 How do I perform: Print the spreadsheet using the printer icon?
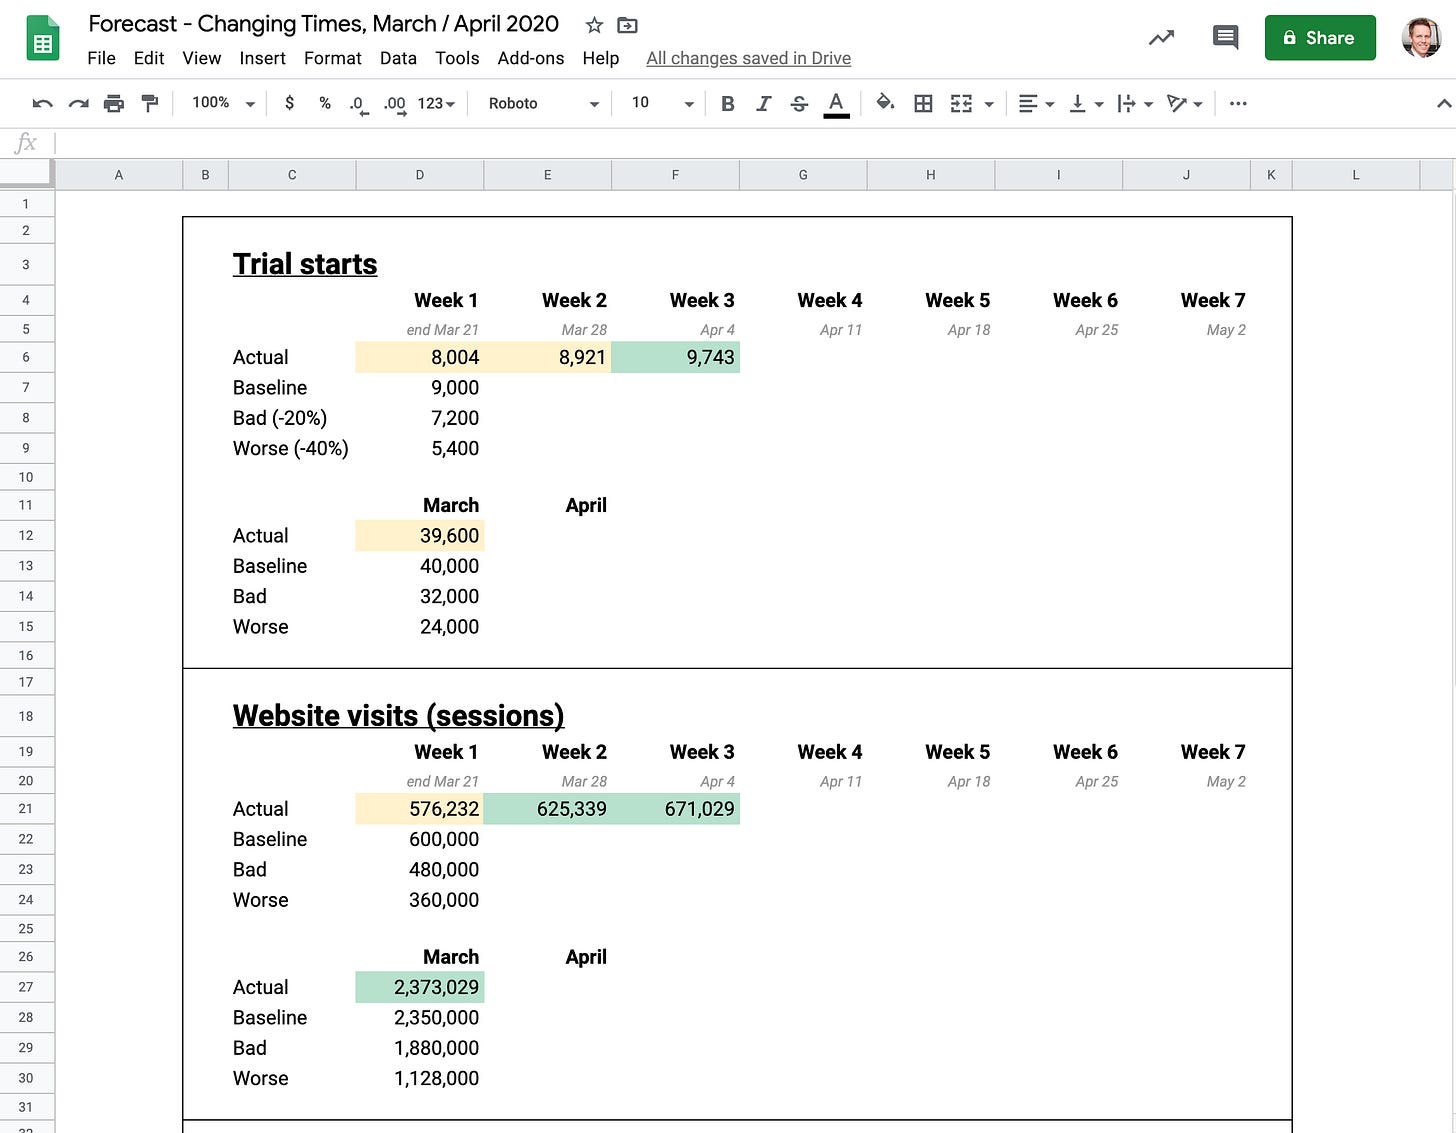(x=114, y=103)
